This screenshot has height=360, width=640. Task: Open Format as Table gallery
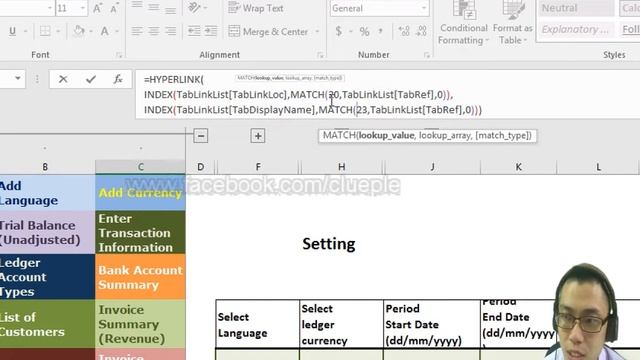pos(513,22)
